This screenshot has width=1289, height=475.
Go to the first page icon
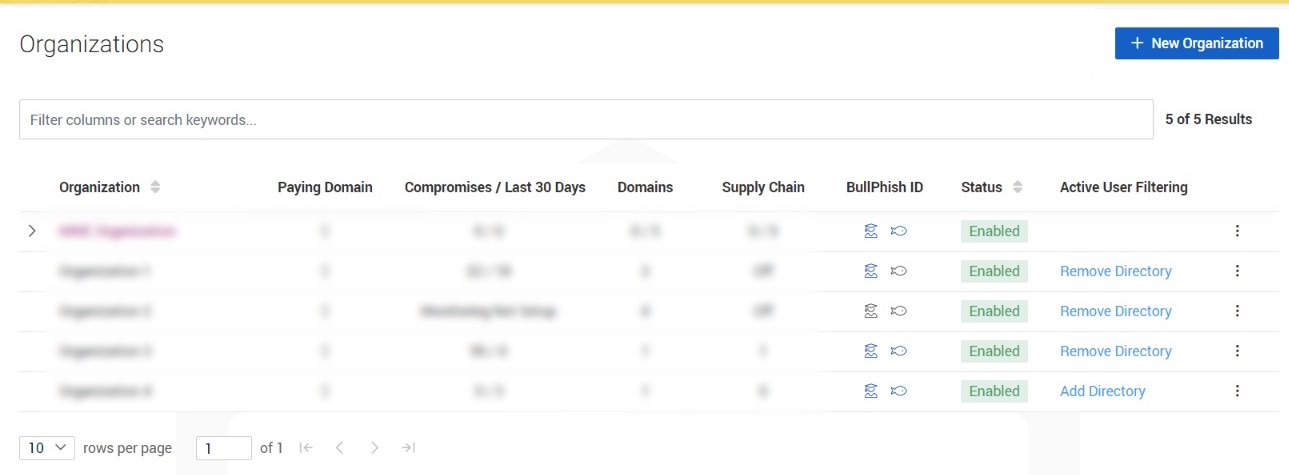pos(306,448)
